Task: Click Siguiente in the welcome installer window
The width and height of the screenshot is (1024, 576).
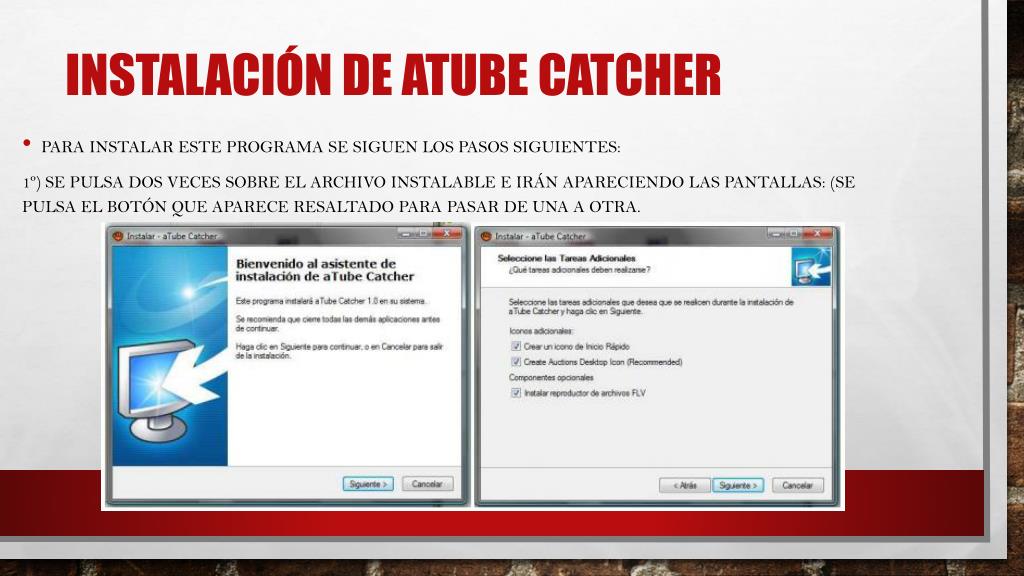Action: pyautogui.click(x=368, y=484)
